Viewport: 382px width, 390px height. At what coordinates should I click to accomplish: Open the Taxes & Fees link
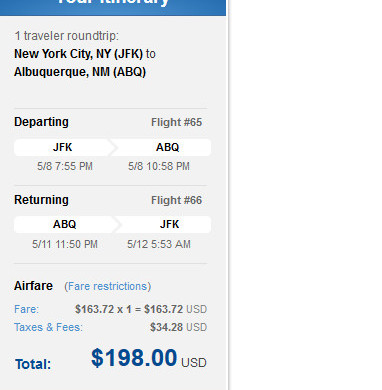click(x=48, y=327)
